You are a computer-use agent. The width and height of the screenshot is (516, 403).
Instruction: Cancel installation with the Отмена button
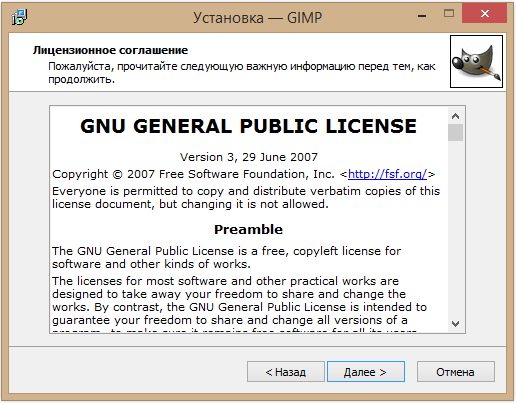456,372
